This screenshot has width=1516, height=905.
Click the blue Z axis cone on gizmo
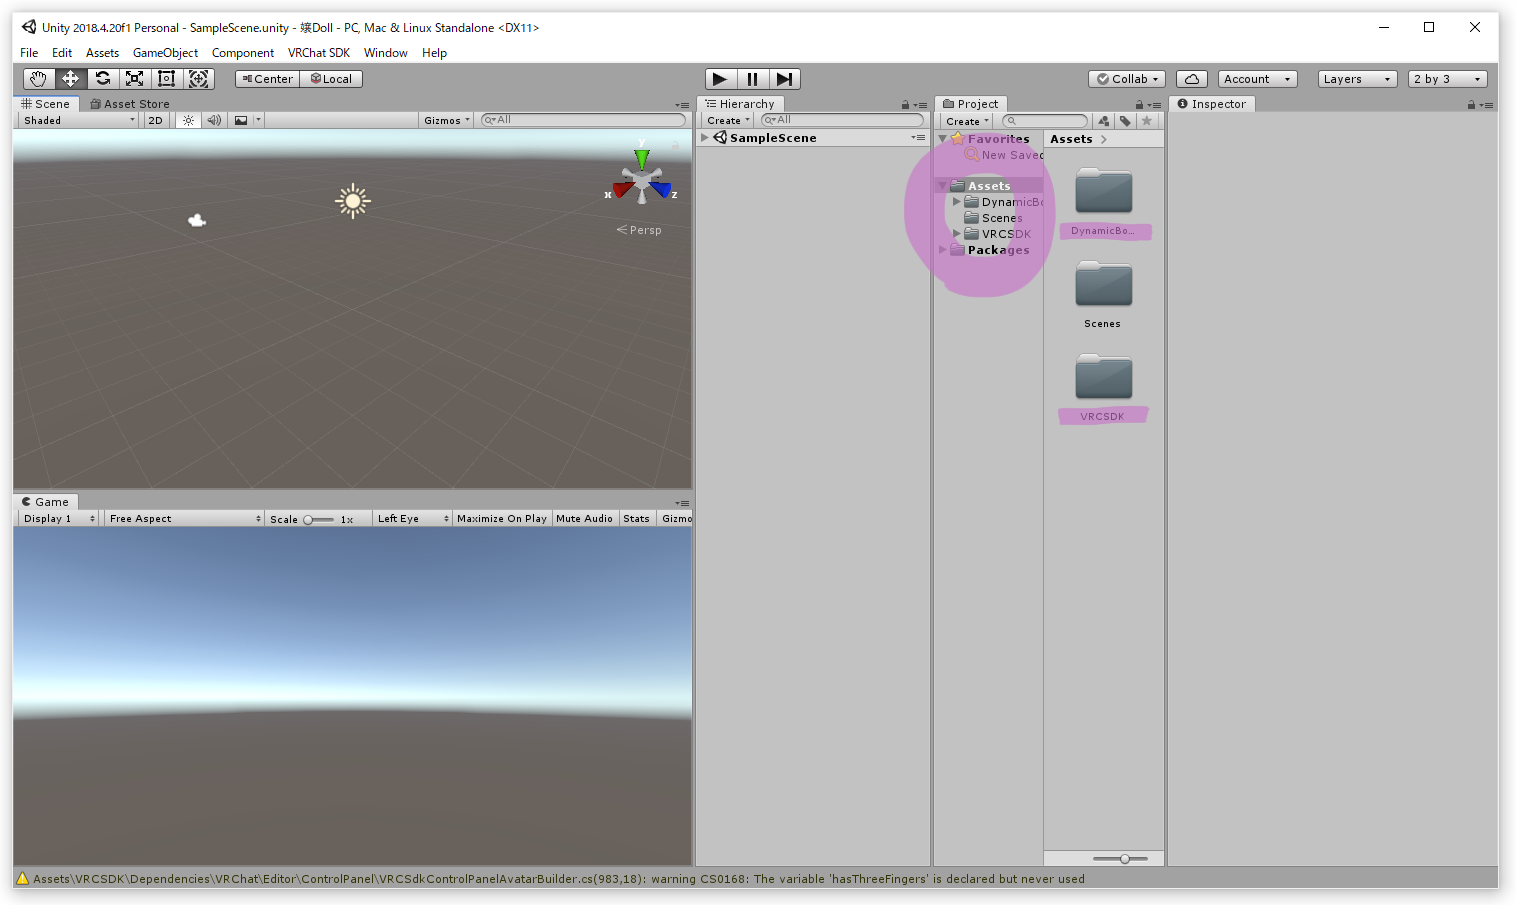[660, 188]
